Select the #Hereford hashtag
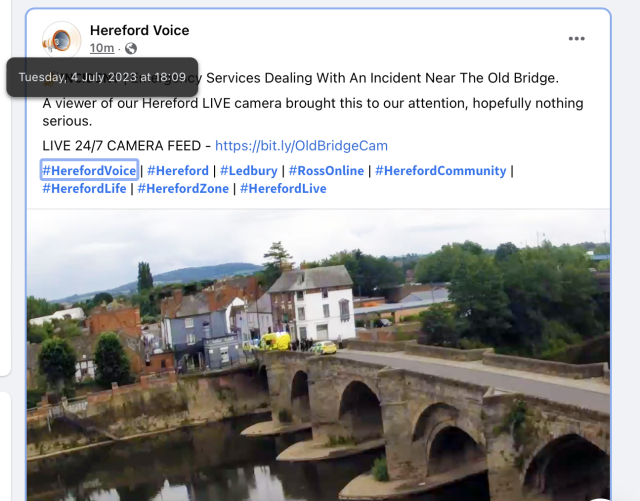Viewport: 640px width, 501px height. pyautogui.click(x=178, y=170)
